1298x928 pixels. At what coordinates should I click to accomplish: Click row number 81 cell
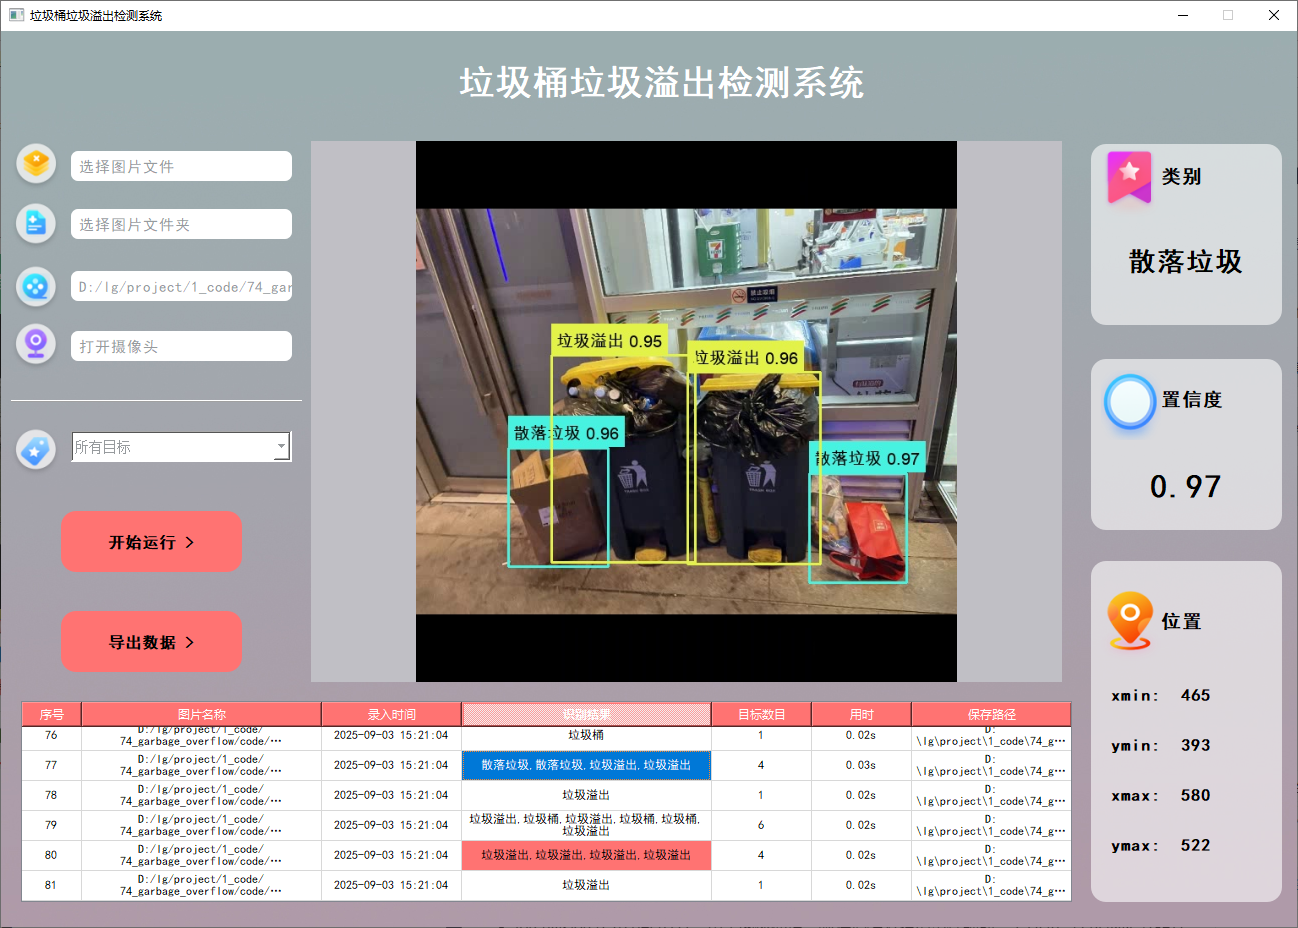tap(51, 885)
